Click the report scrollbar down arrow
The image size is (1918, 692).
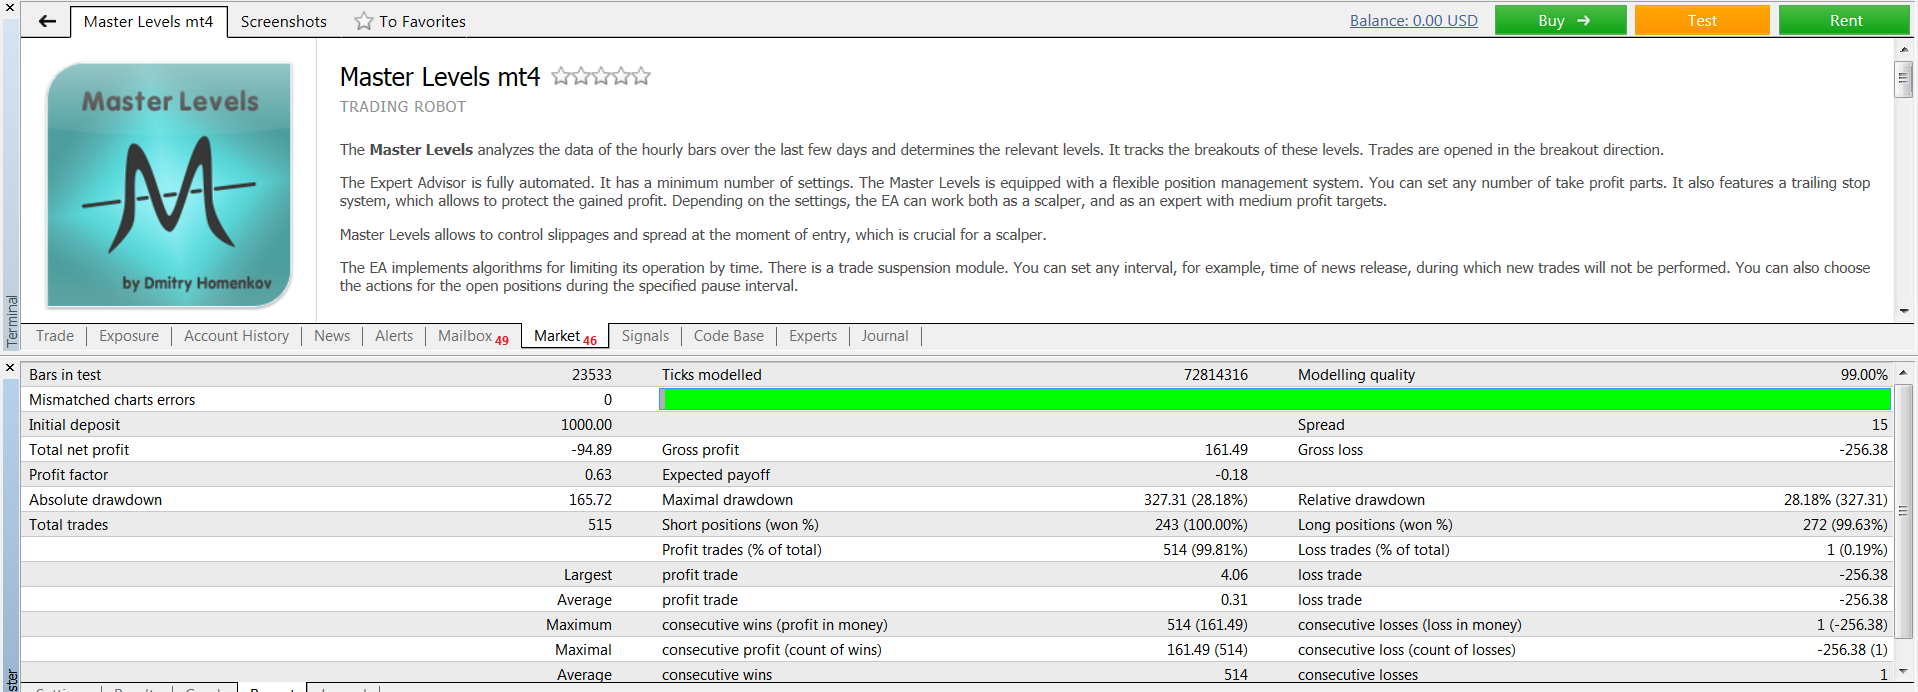pos(1903,672)
